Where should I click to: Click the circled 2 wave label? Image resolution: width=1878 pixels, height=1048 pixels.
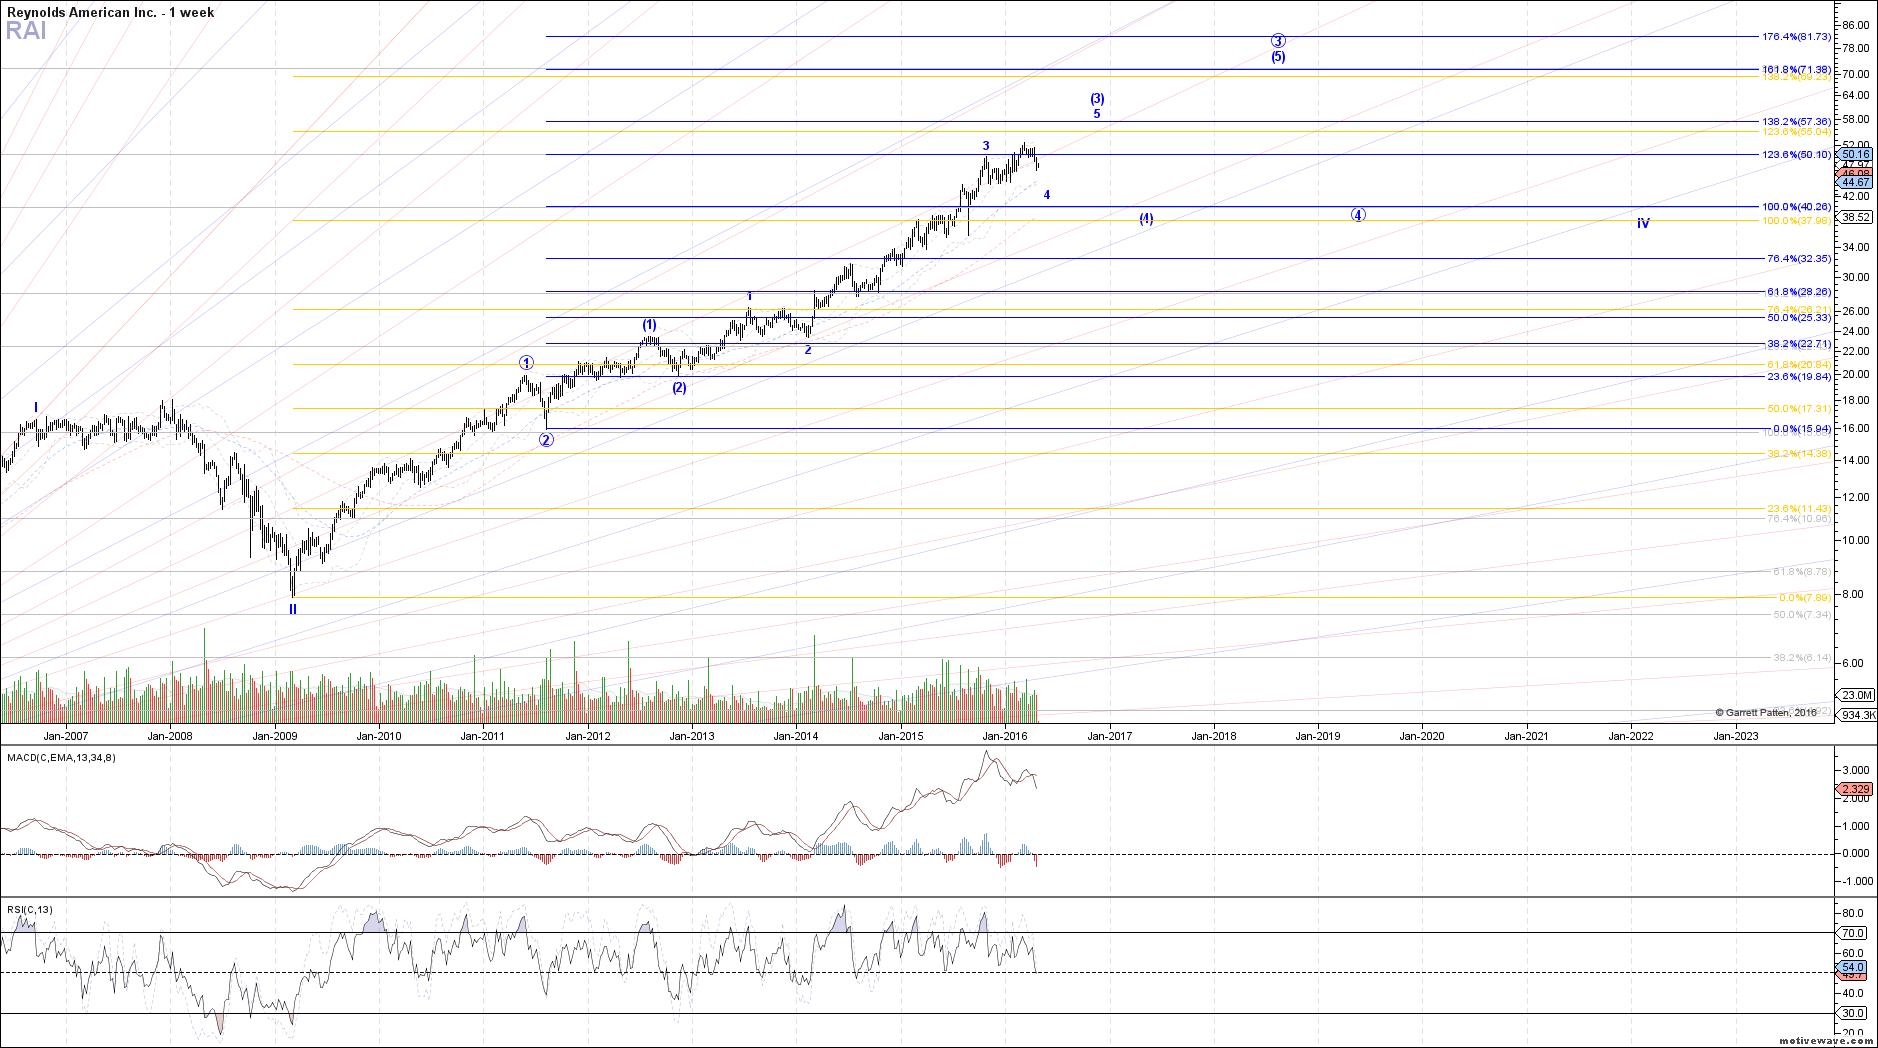pyautogui.click(x=546, y=439)
